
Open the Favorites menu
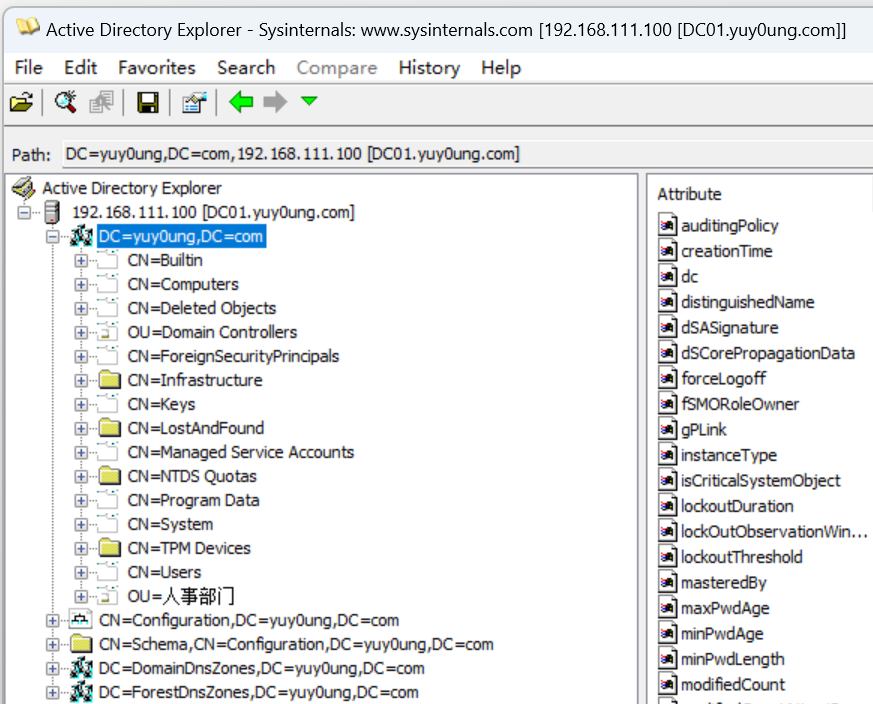click(x=156, y=68)
